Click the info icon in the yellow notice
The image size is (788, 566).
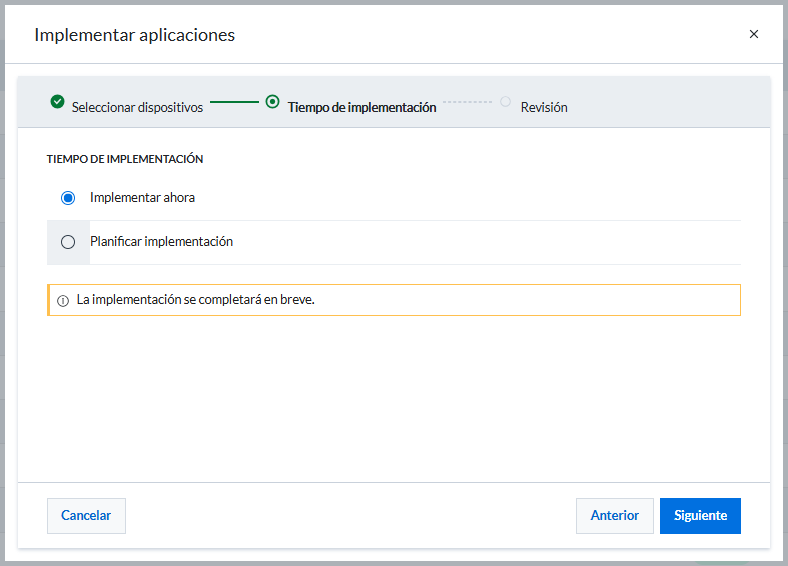pyautogui.click(x=63, y=301)
